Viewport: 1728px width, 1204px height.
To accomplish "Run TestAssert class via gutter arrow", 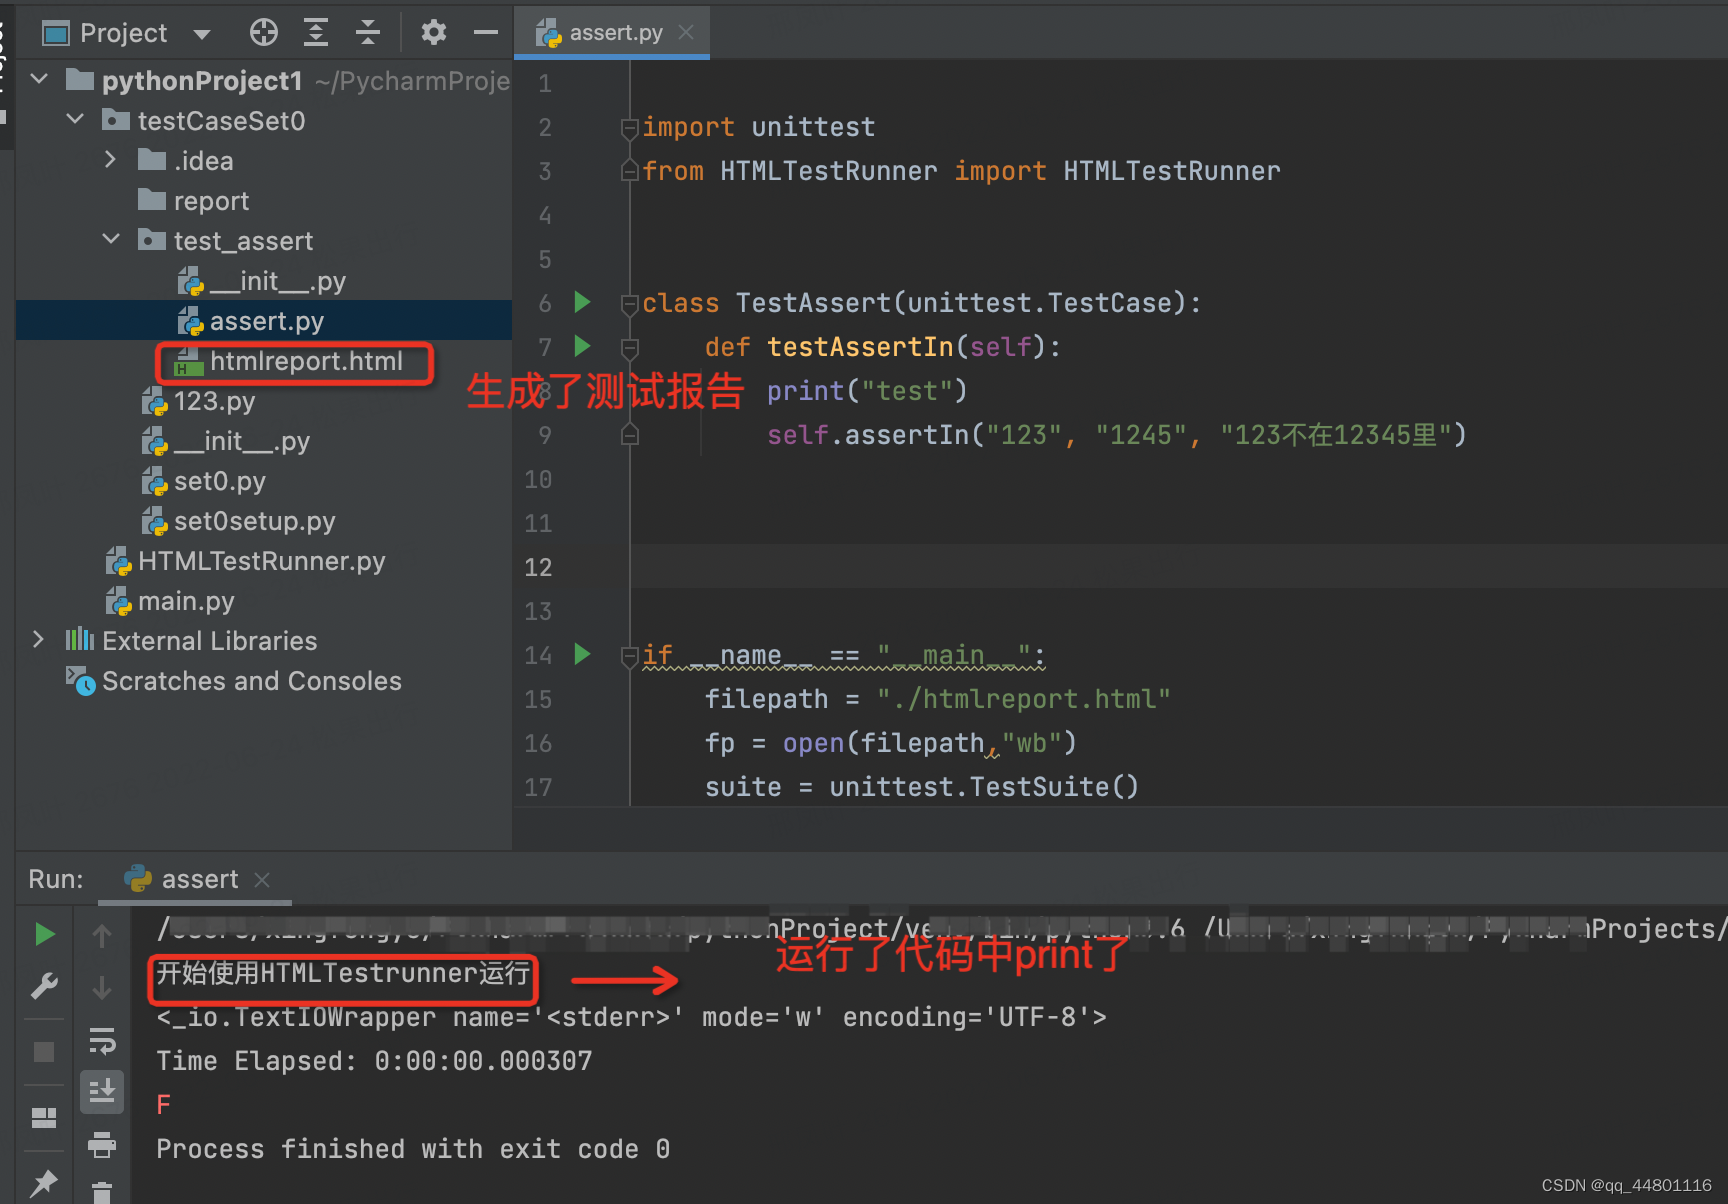I will pos(582,302).
